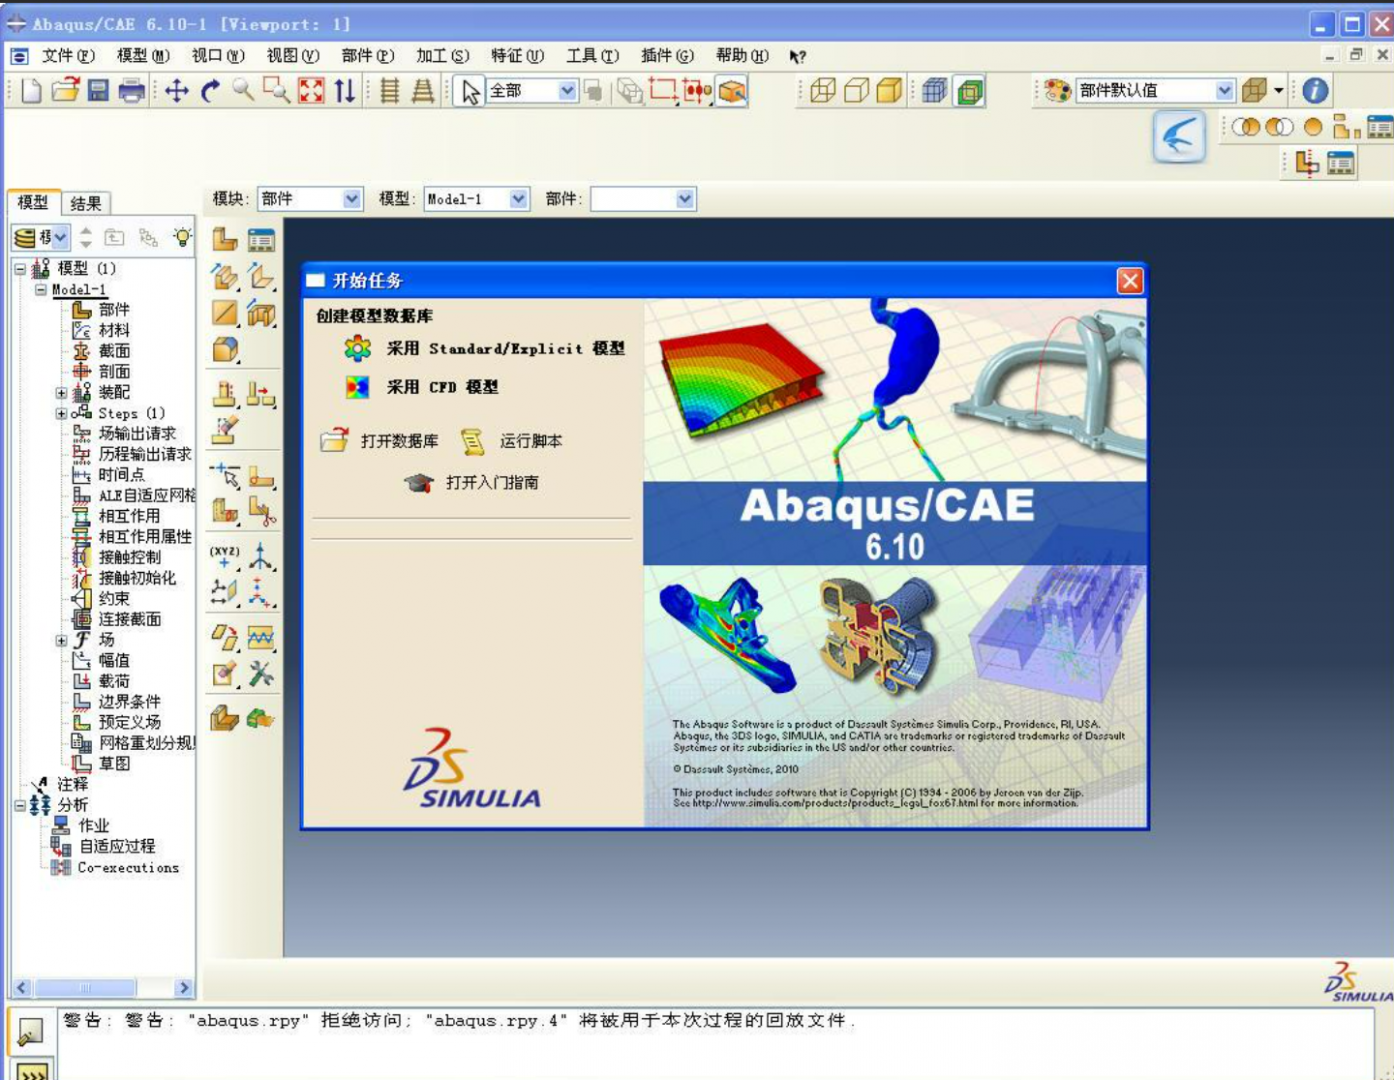This screenshot has width=1394, height=1080.
Task: Select 截面 in the model tree
Action: point(113,351)
